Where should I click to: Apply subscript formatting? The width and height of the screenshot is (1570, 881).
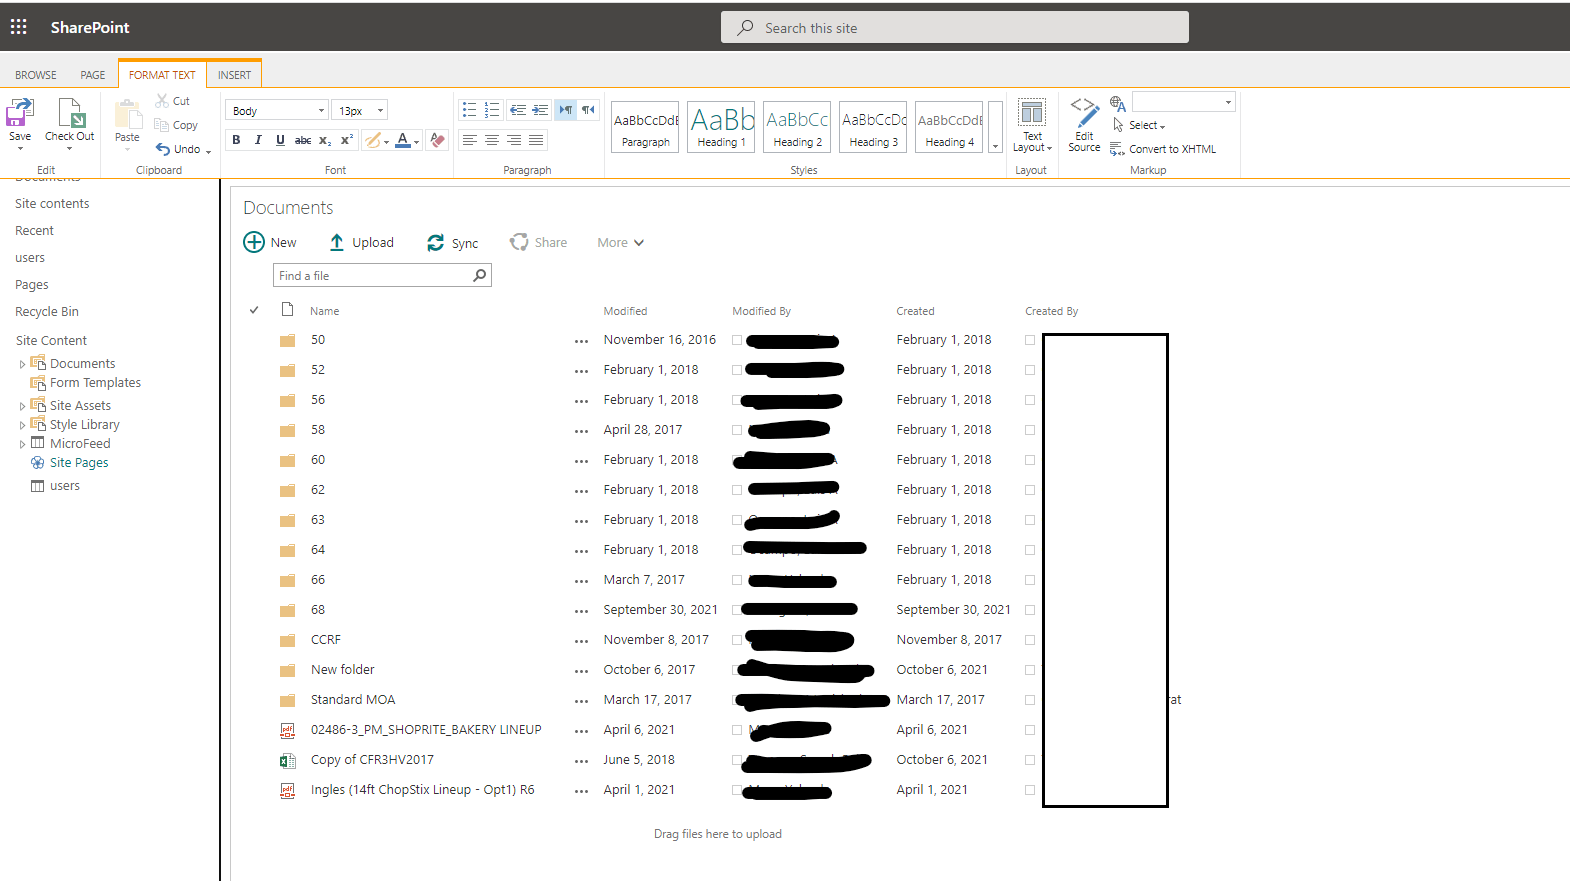(325, 140)
